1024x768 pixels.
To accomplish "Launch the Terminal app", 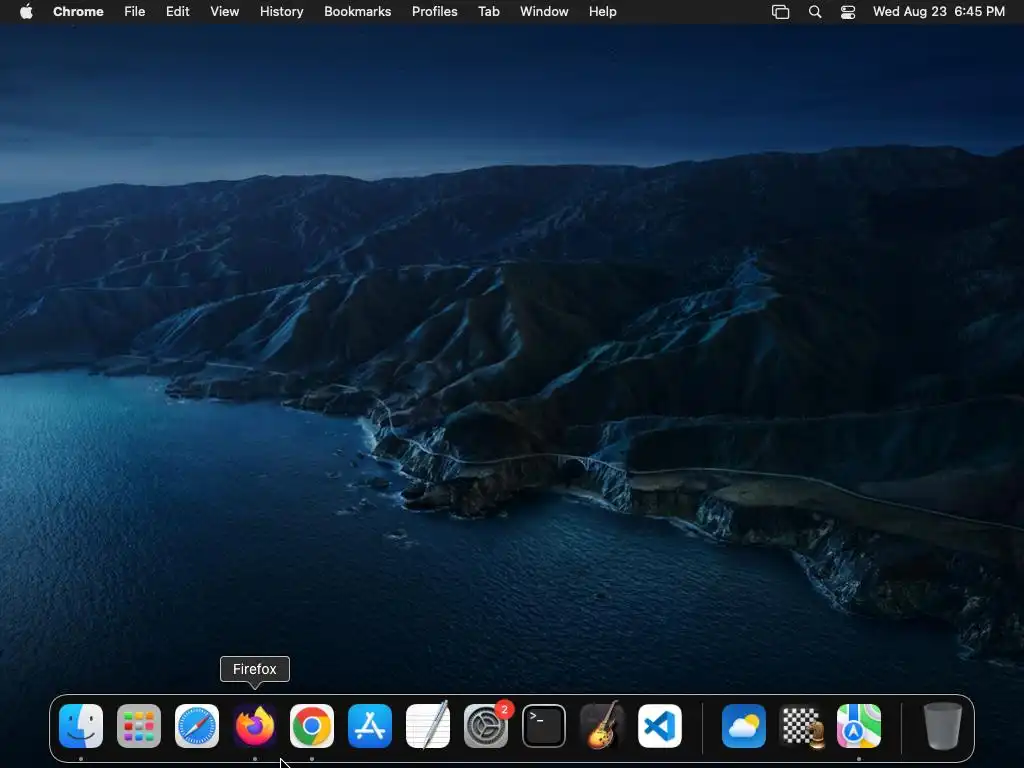I will pos(544,726).
